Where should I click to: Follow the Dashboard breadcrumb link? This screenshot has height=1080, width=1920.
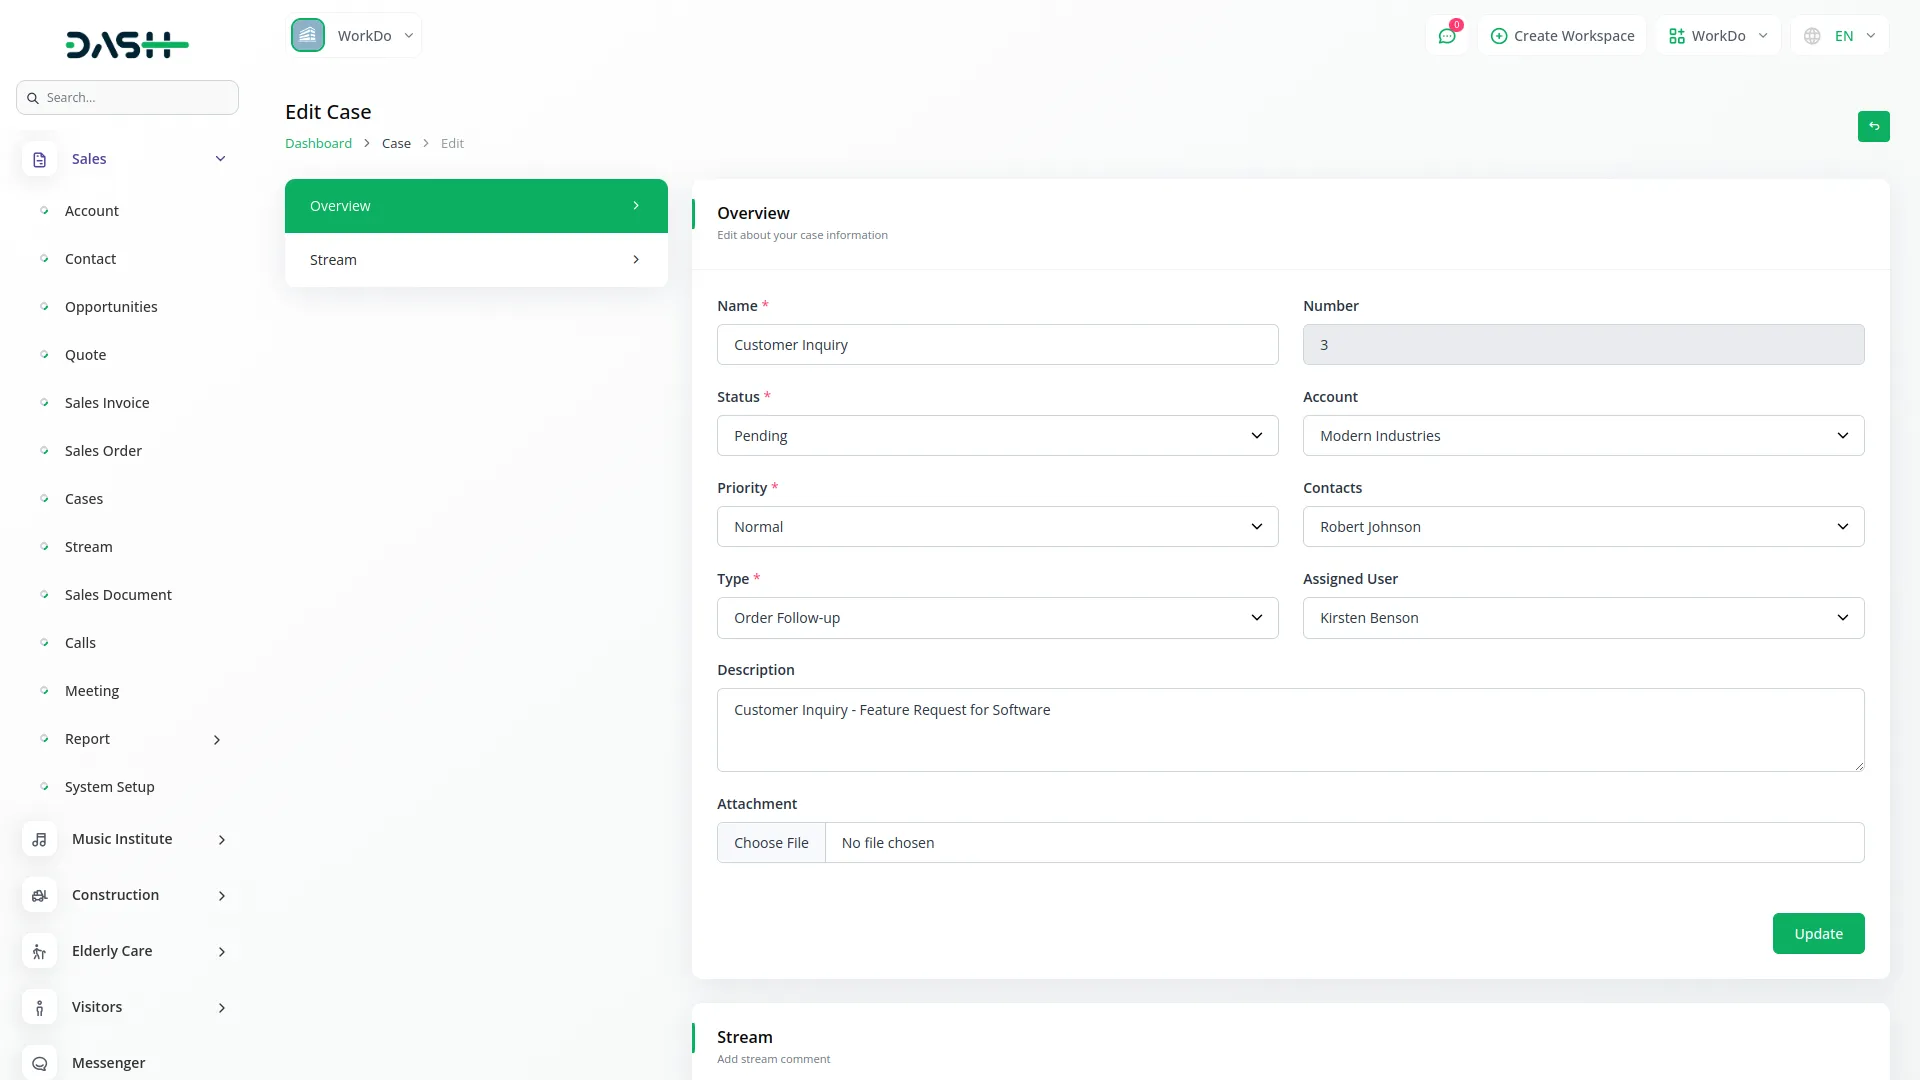click(x=318, y=144)
